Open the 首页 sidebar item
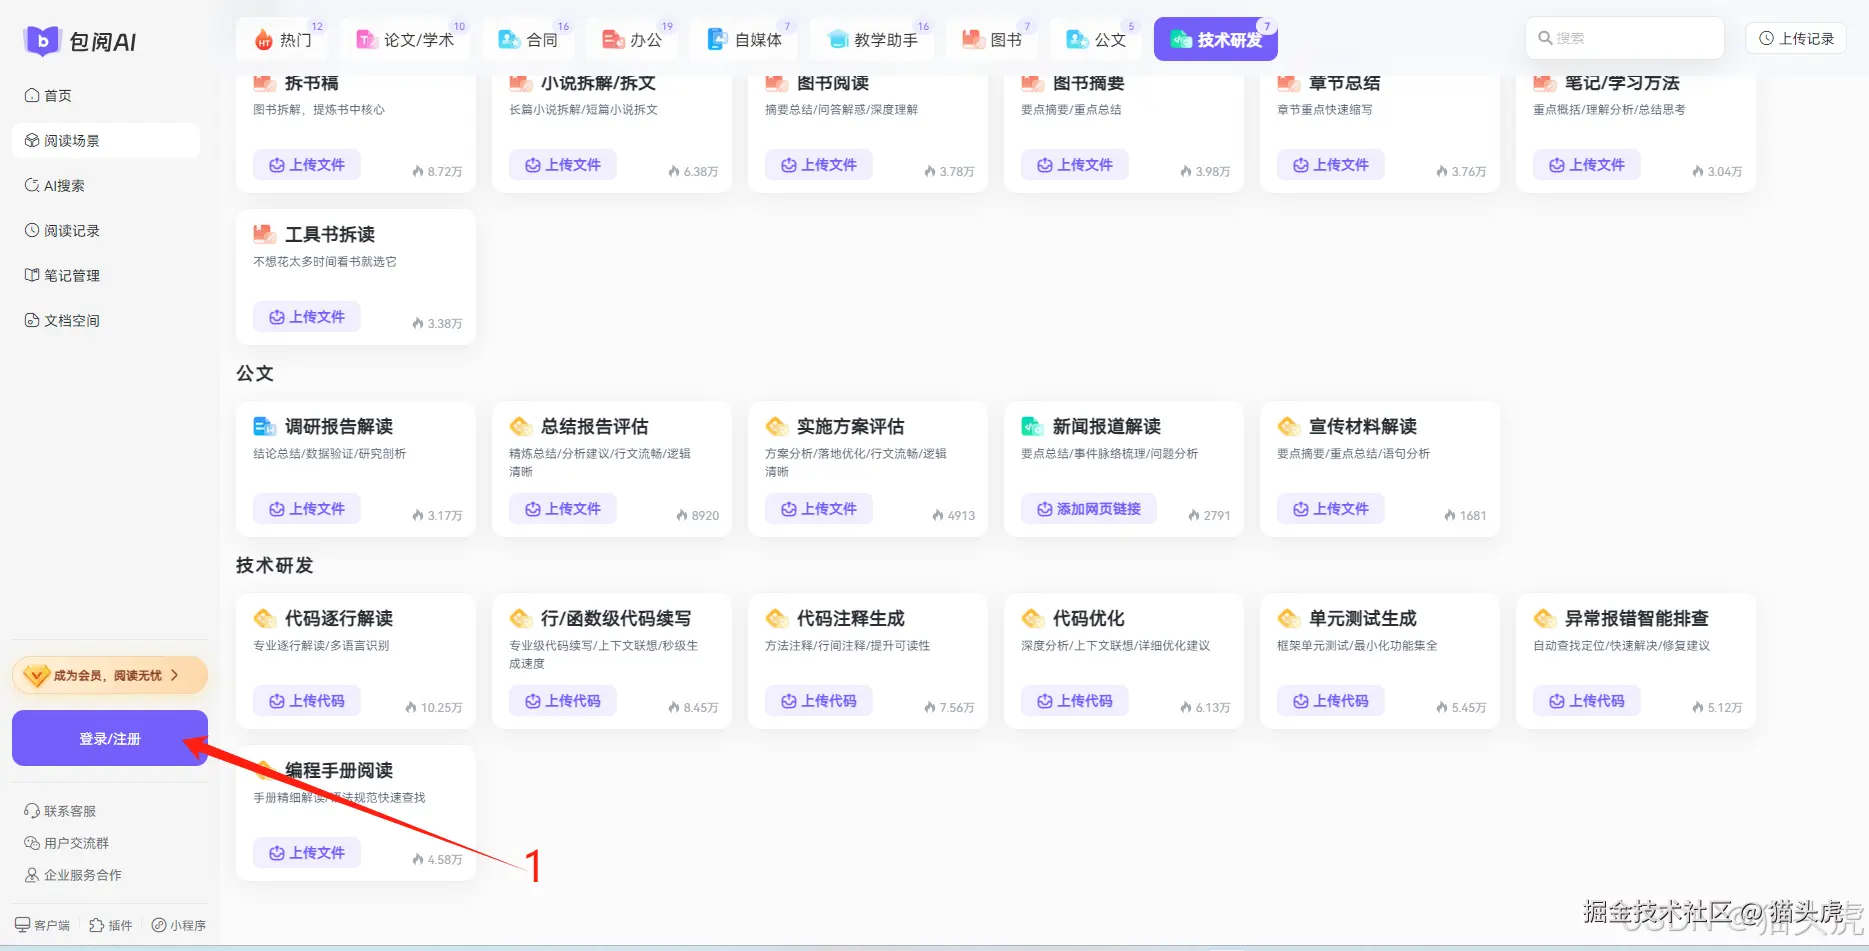The width and height of the screenshot is (1869, 951). (x=57, y=95)
